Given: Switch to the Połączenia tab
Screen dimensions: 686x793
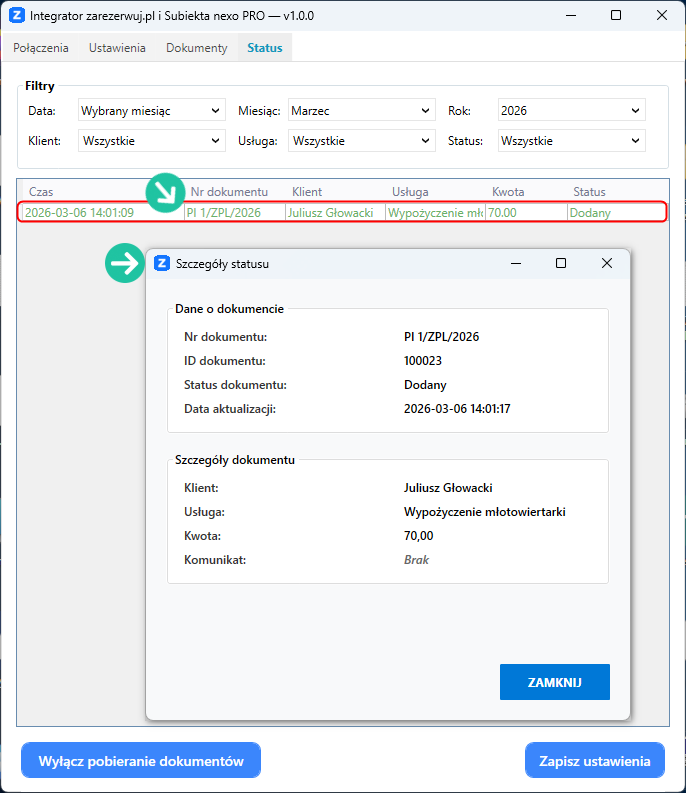Looking at the screenshot, I should (41, 48).
